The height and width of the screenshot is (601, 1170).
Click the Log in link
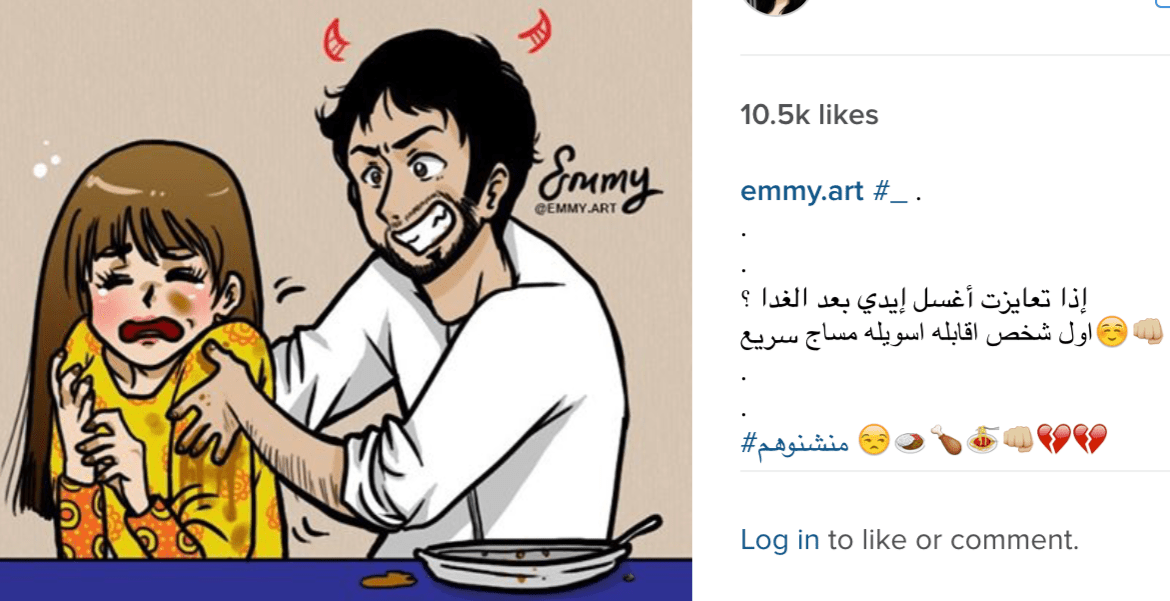pyautogui.click(x=779, y=539)
